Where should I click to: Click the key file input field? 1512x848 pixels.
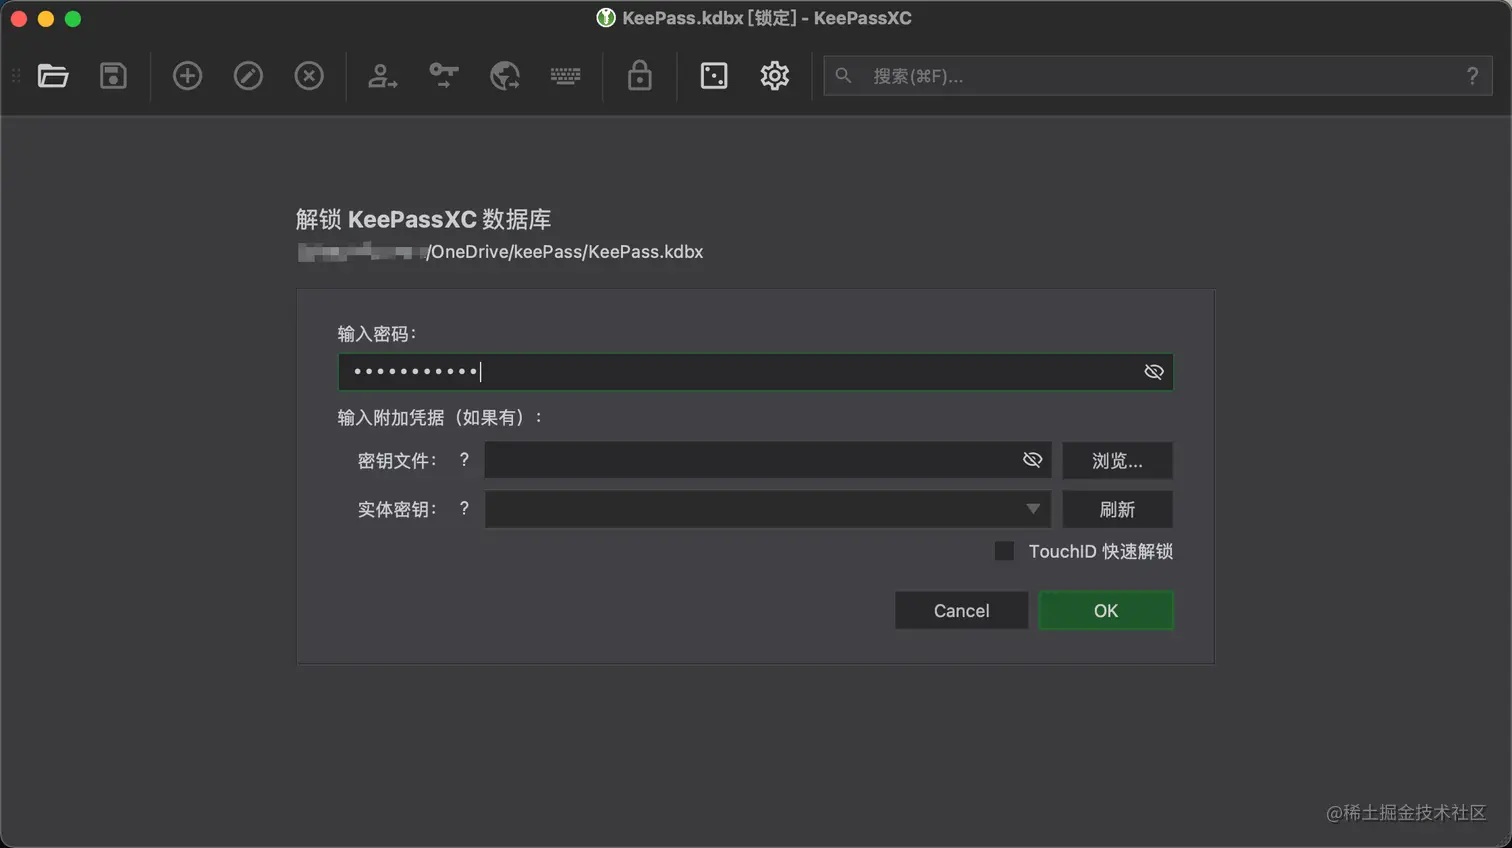(767, 460)
